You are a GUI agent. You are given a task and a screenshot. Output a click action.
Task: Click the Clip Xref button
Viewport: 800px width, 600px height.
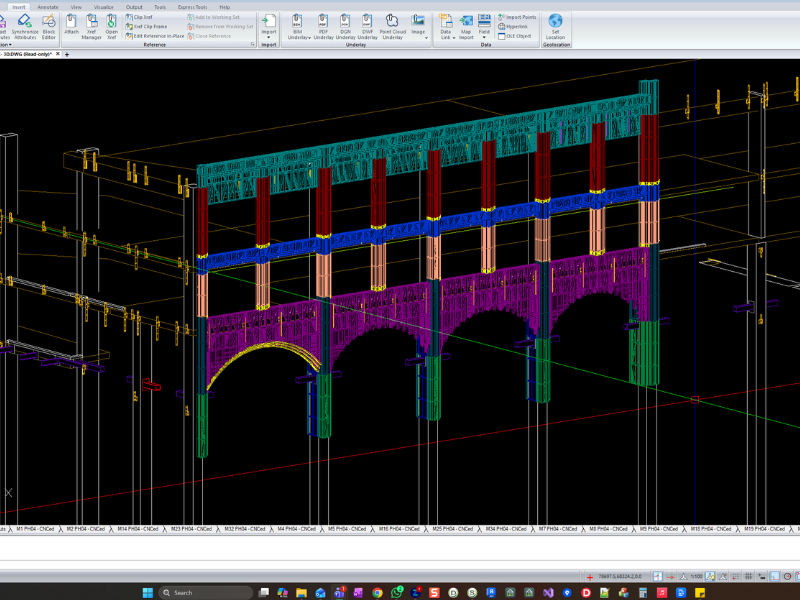point(141,17)
